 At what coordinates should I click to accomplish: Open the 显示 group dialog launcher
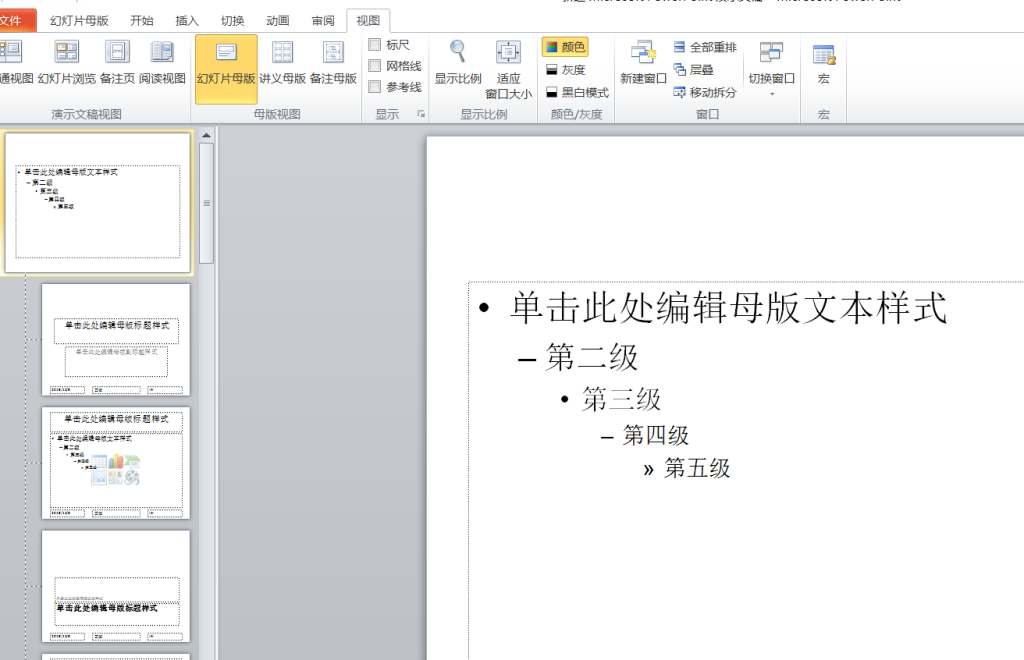[421, 114]
